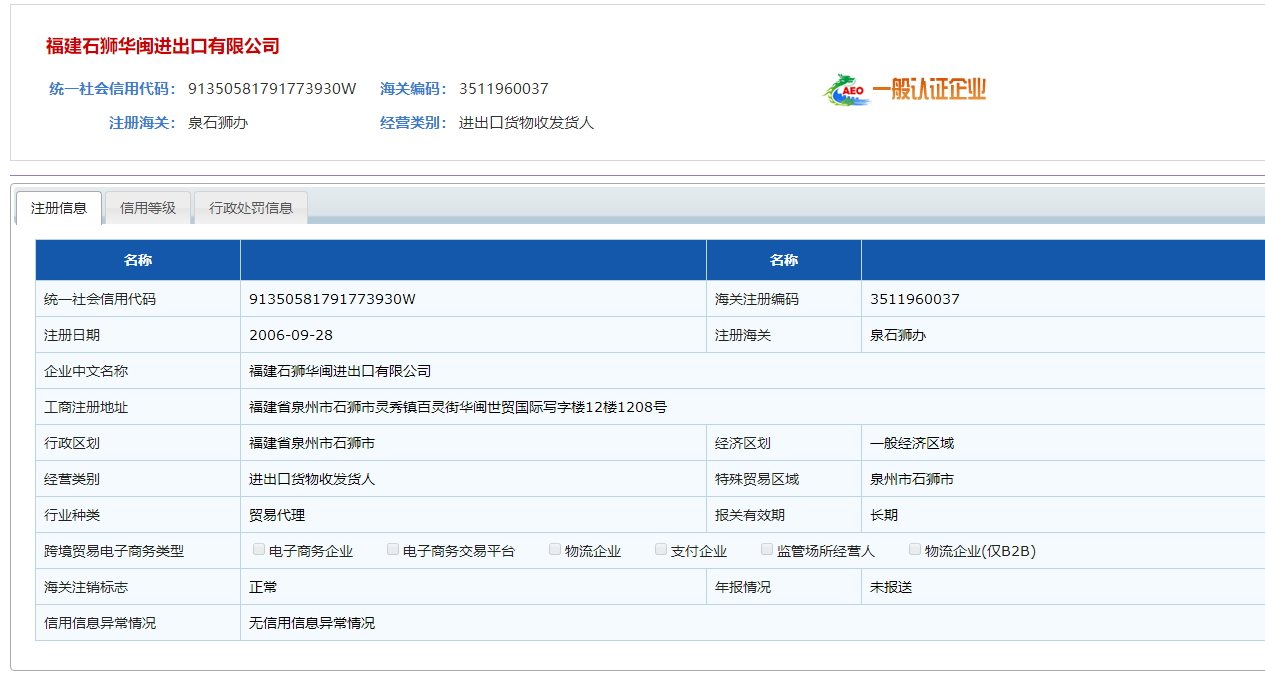Click the 跨境贸易电子商务类型 row label
The image size is (1265, 681).
coord(114,551)
